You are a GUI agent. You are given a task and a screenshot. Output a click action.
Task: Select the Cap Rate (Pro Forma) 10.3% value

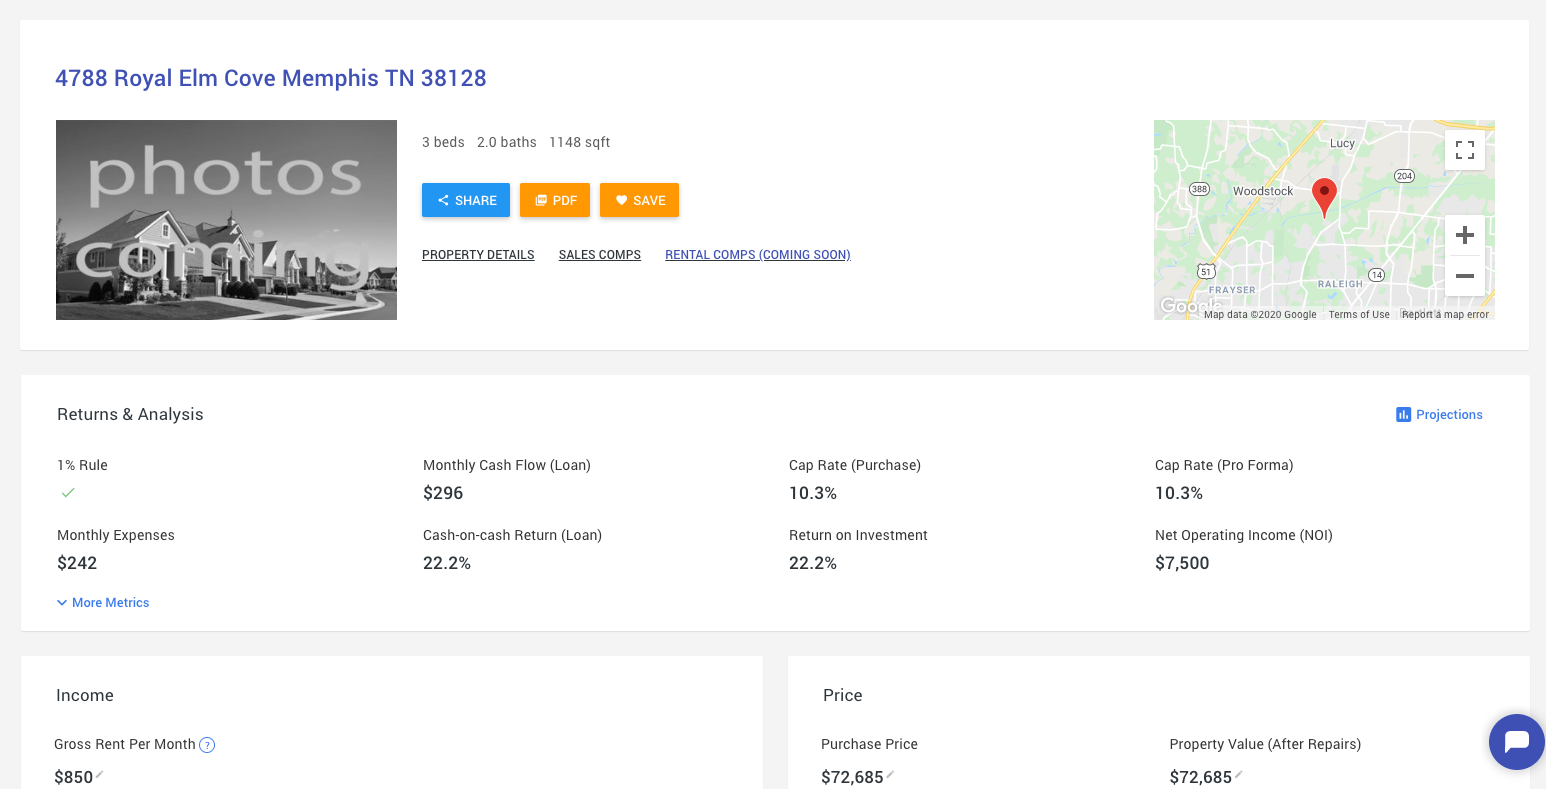tap(1179, 493)
